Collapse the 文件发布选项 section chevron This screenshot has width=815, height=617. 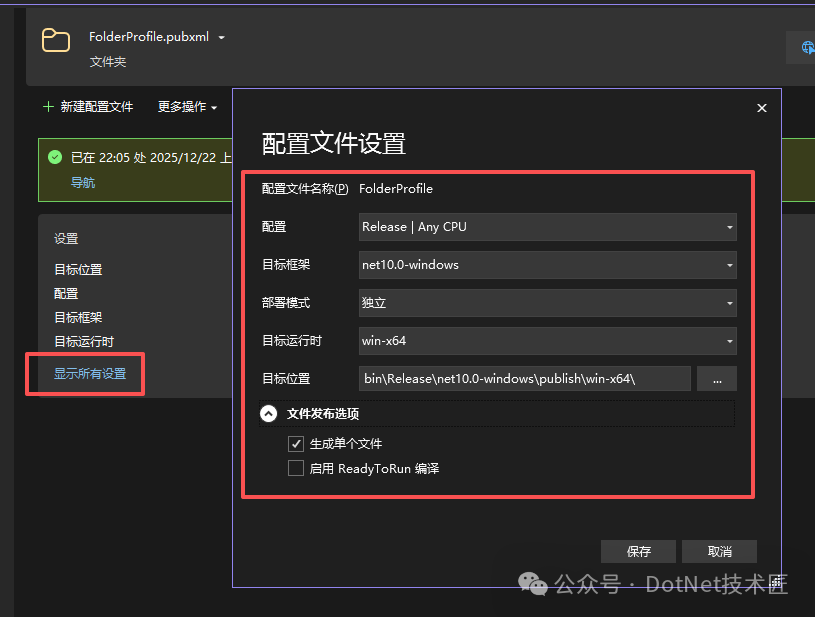[268, 412]
